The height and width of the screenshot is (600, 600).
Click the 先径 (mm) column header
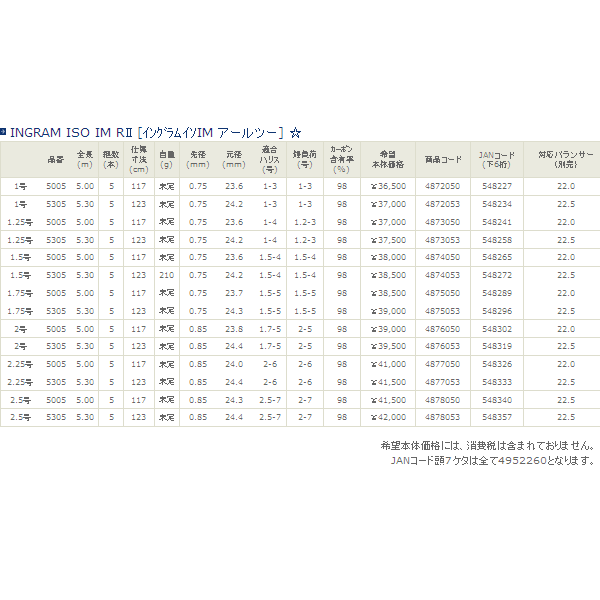(x=198, y=160)
